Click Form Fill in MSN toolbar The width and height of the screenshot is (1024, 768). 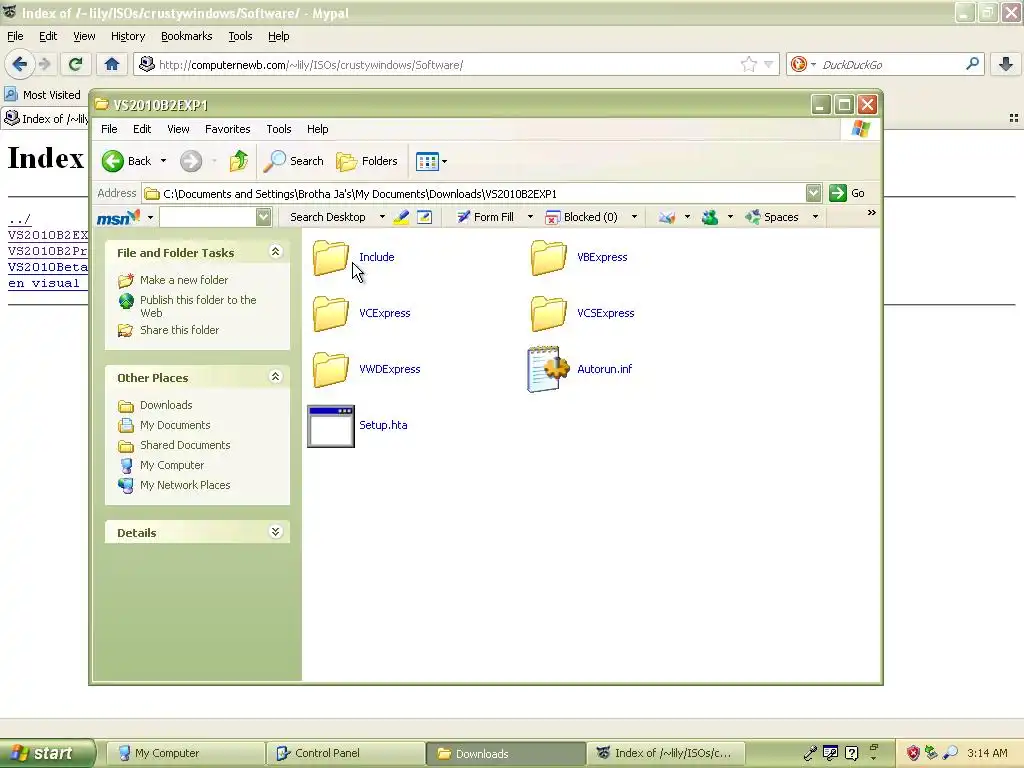coord(485,217)
